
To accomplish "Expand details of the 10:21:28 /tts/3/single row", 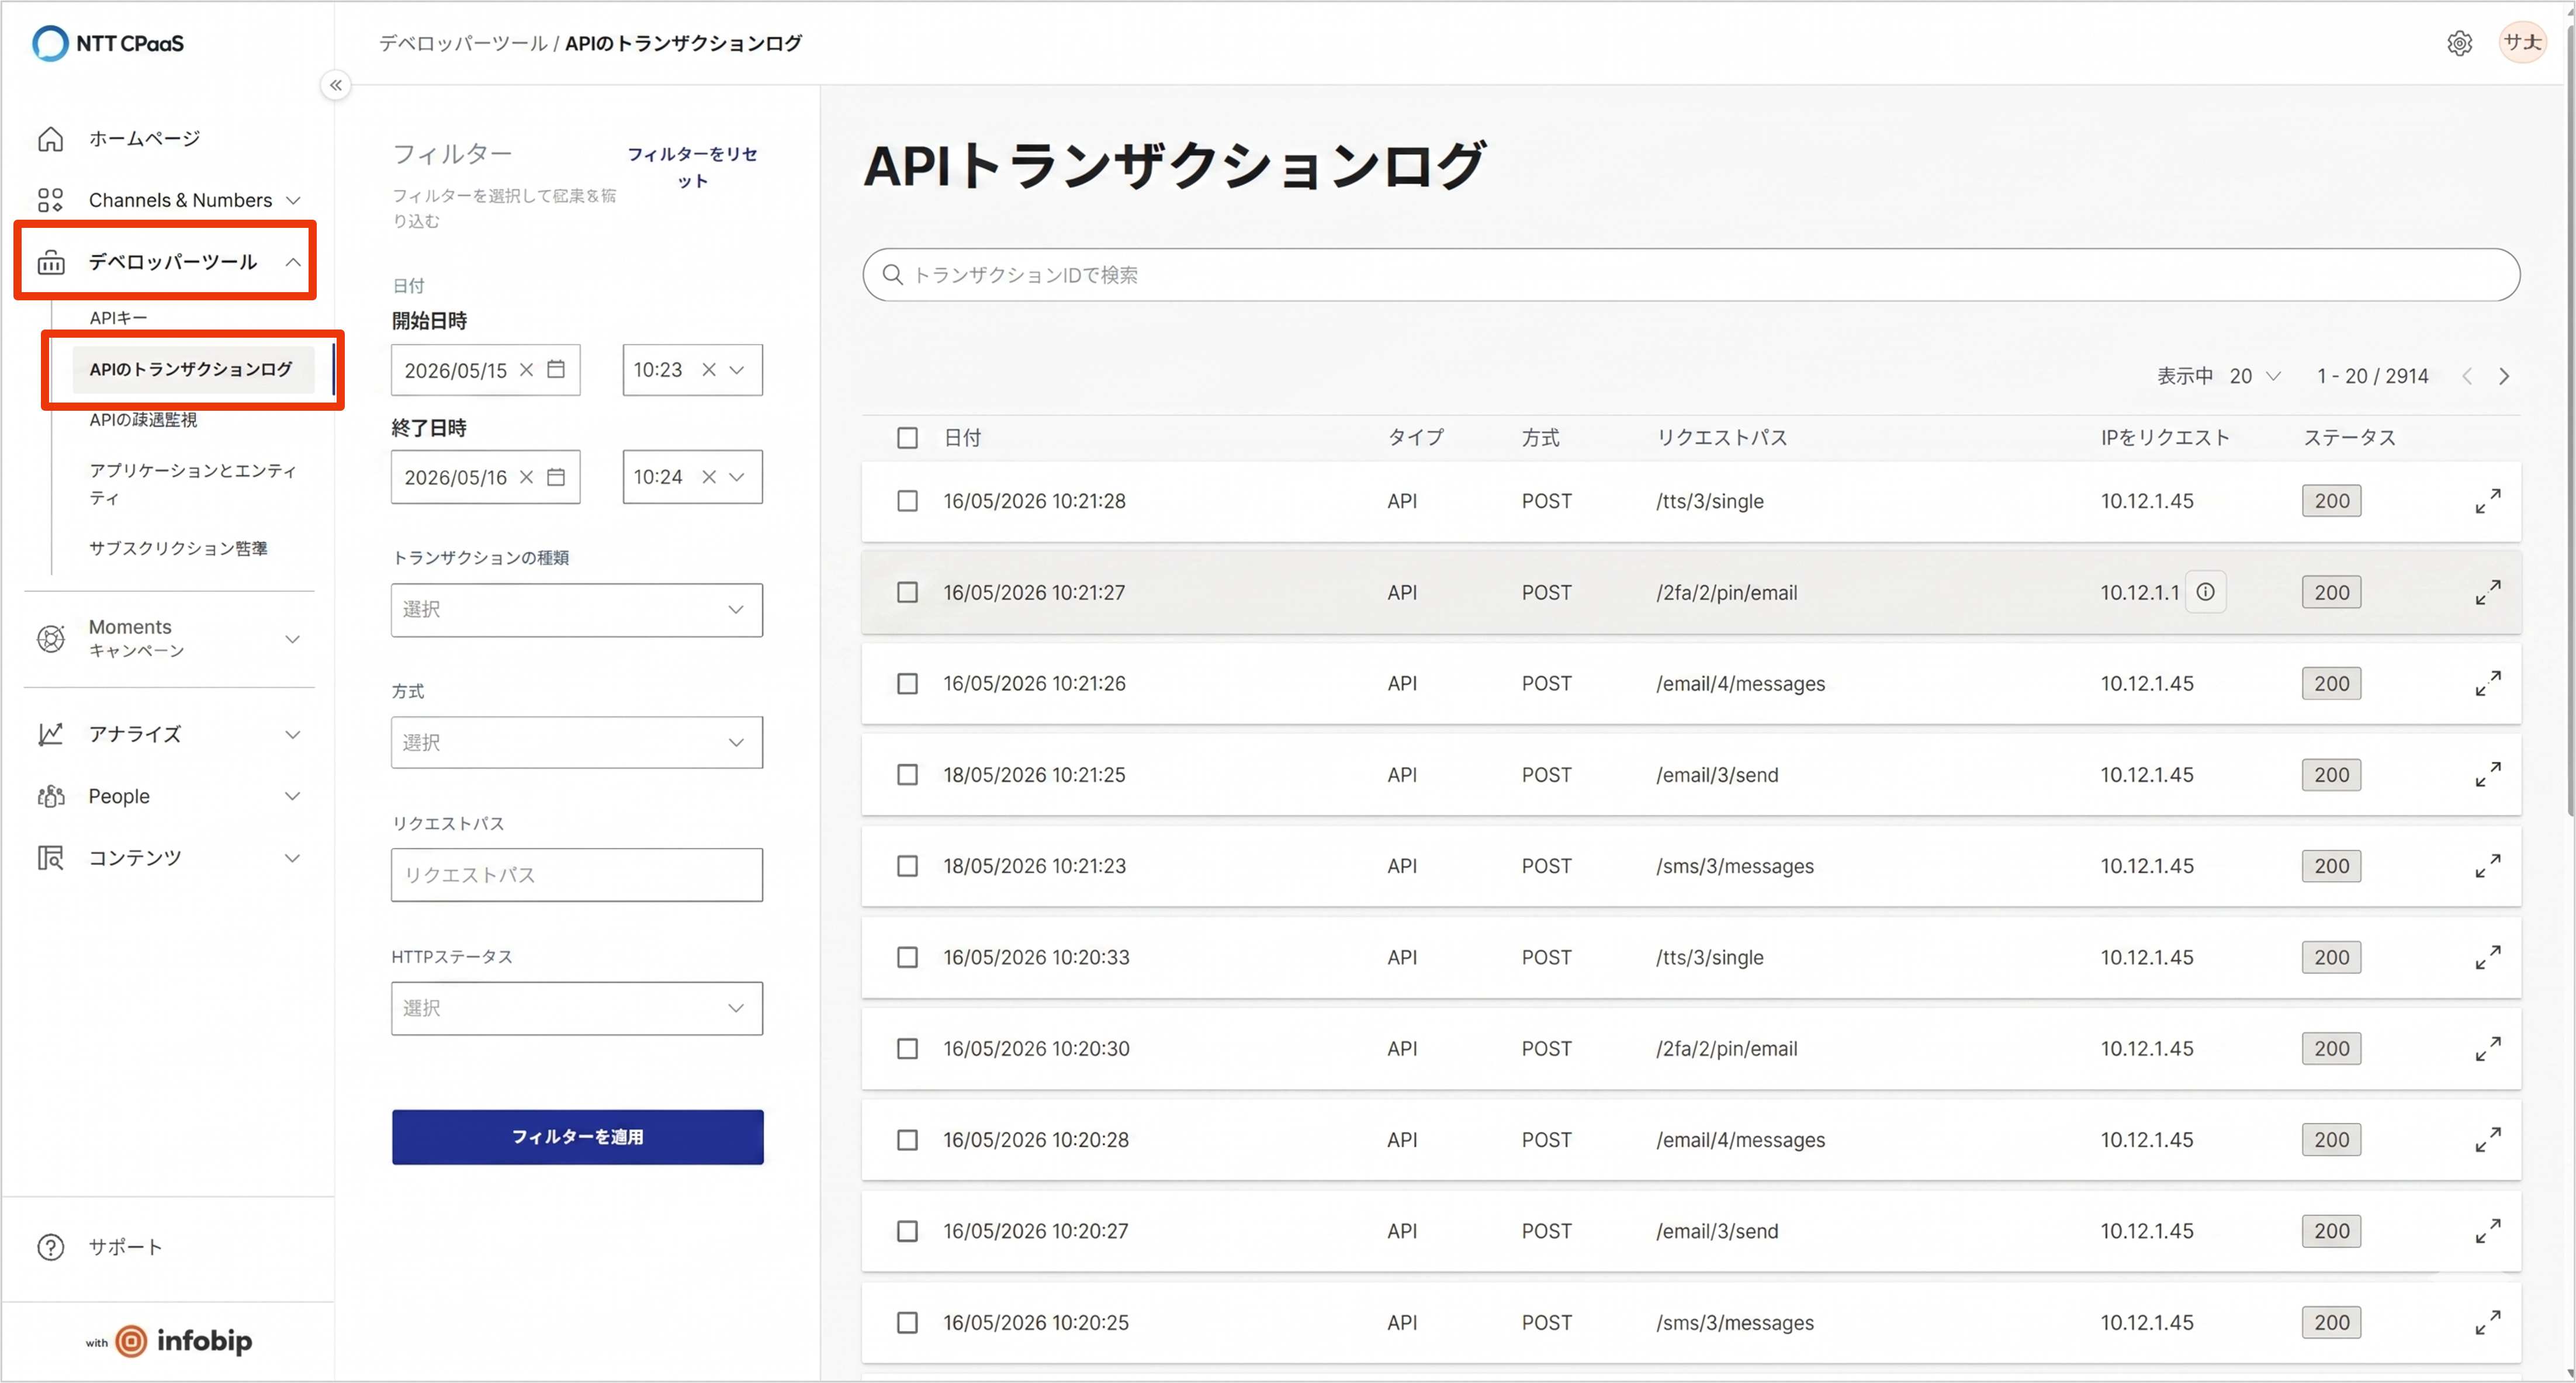I will click(x=2488, y=501).
